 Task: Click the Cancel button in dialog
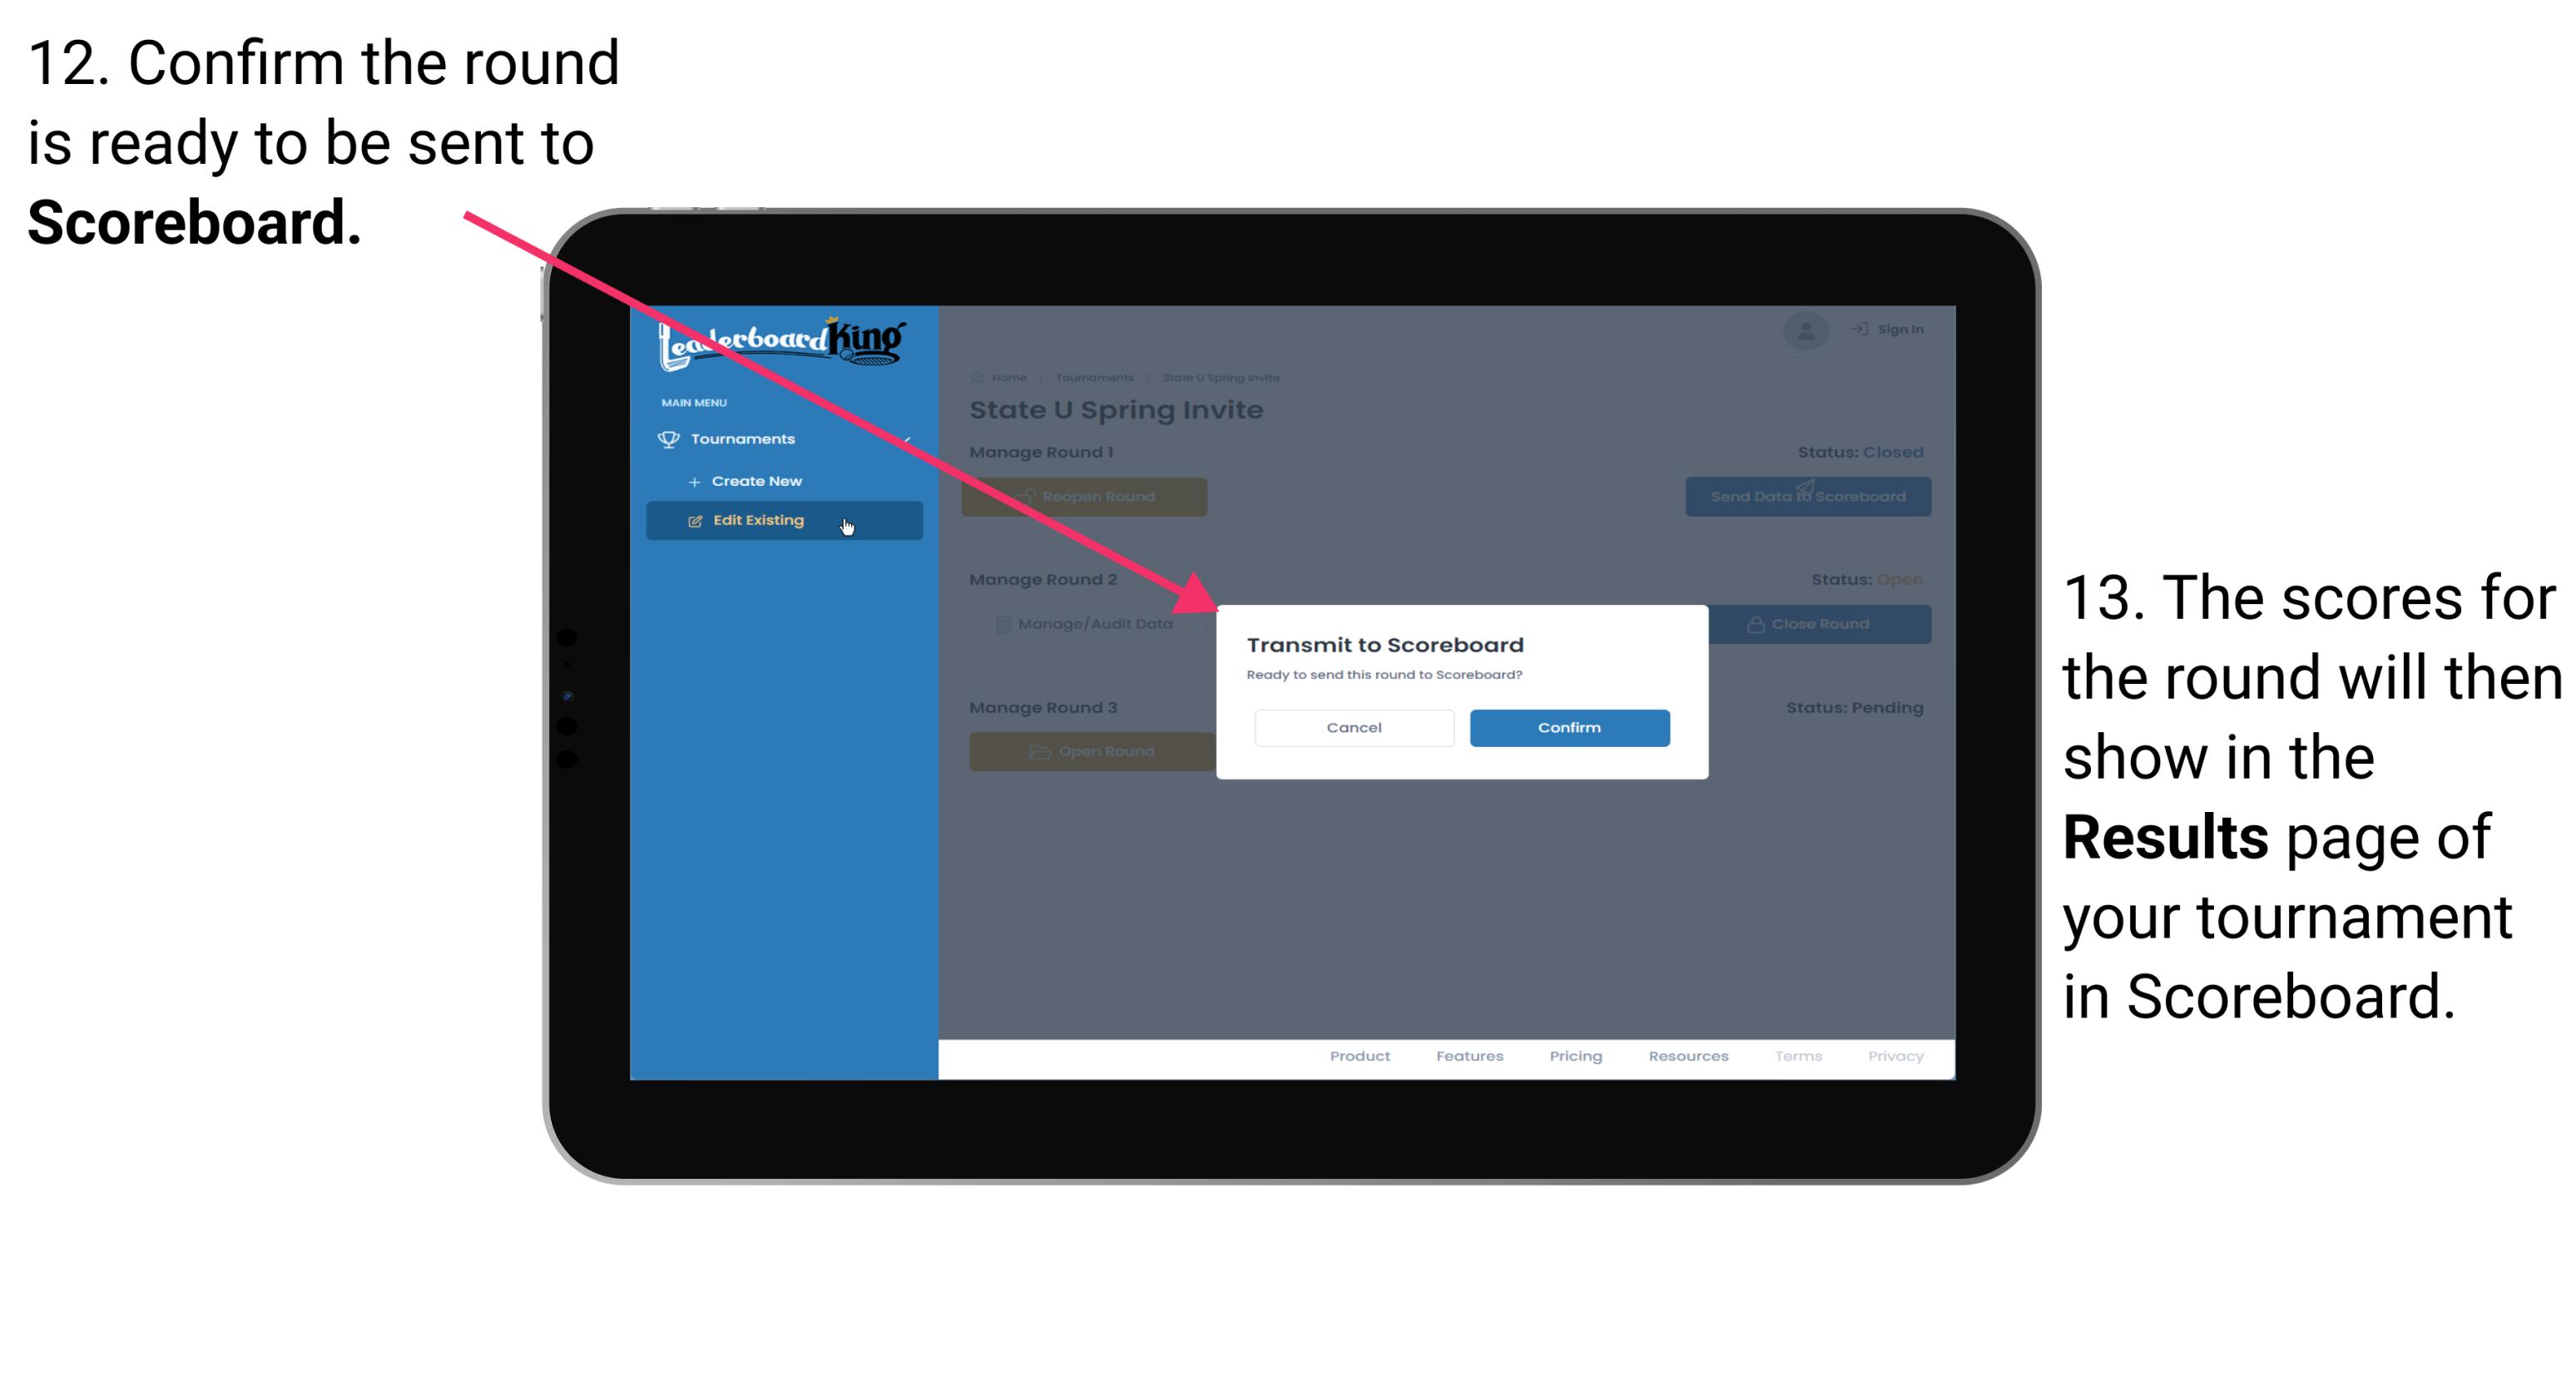1354,725
